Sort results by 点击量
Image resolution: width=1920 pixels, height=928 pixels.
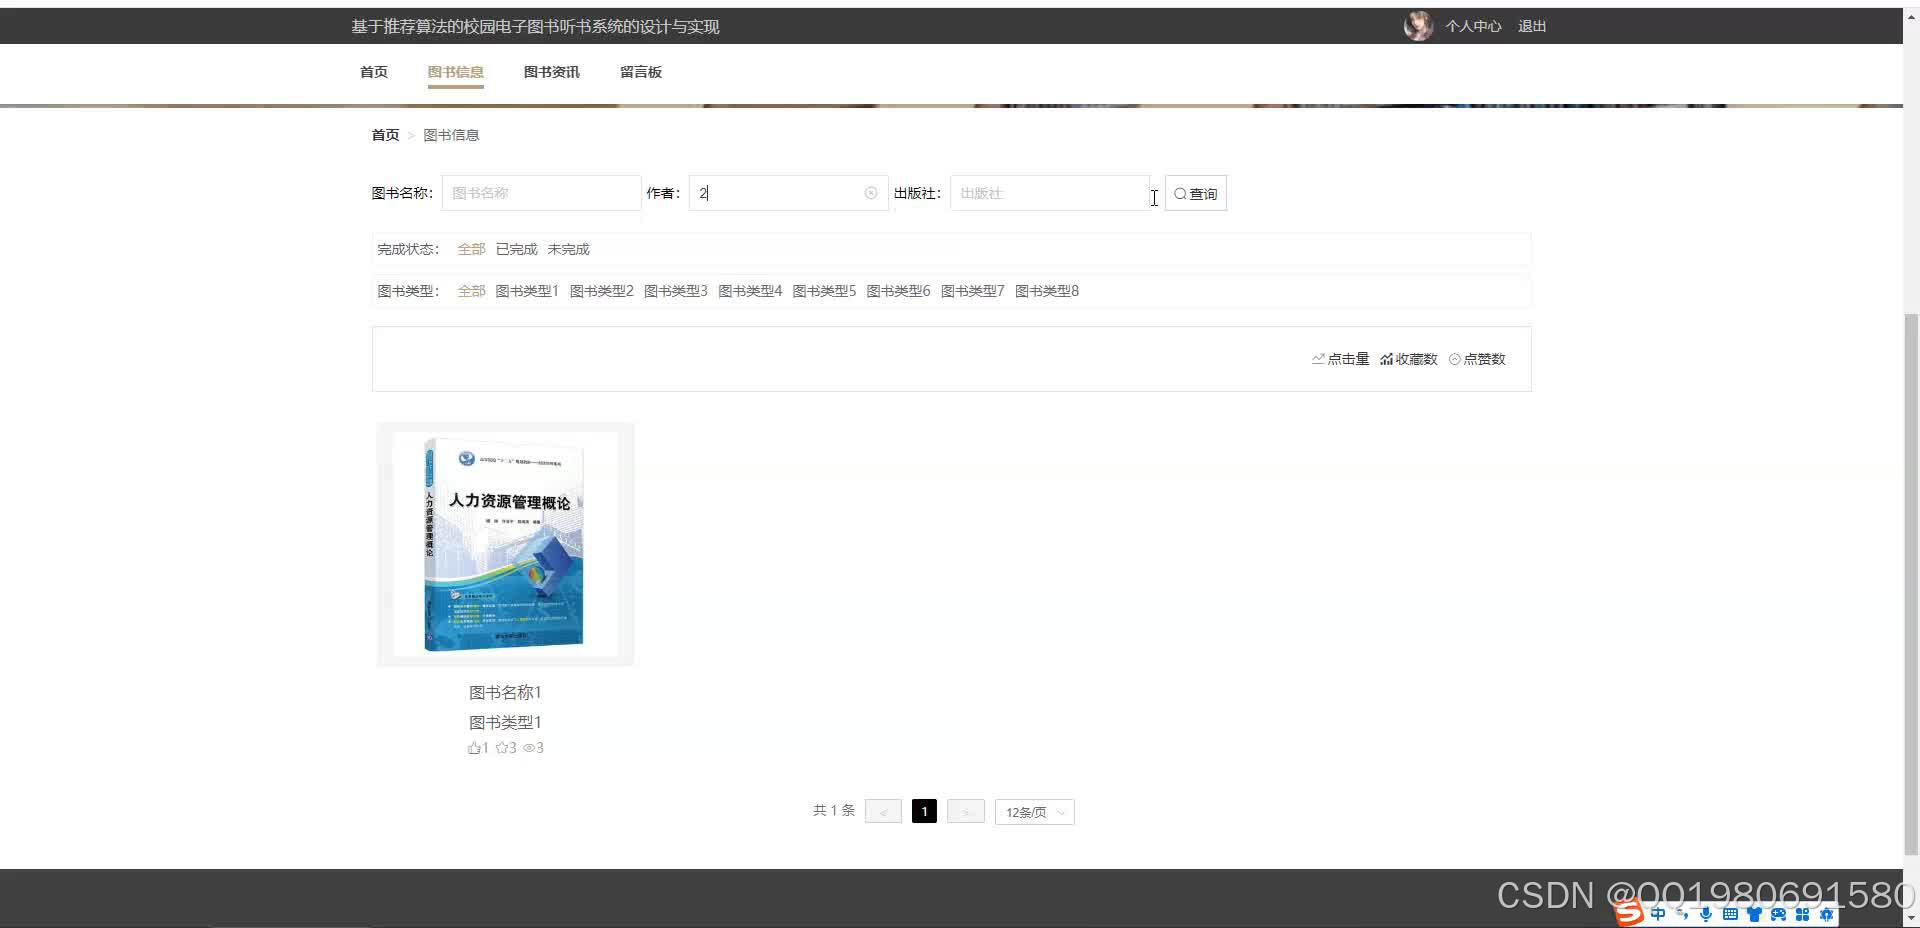[x=1340, y=359]
